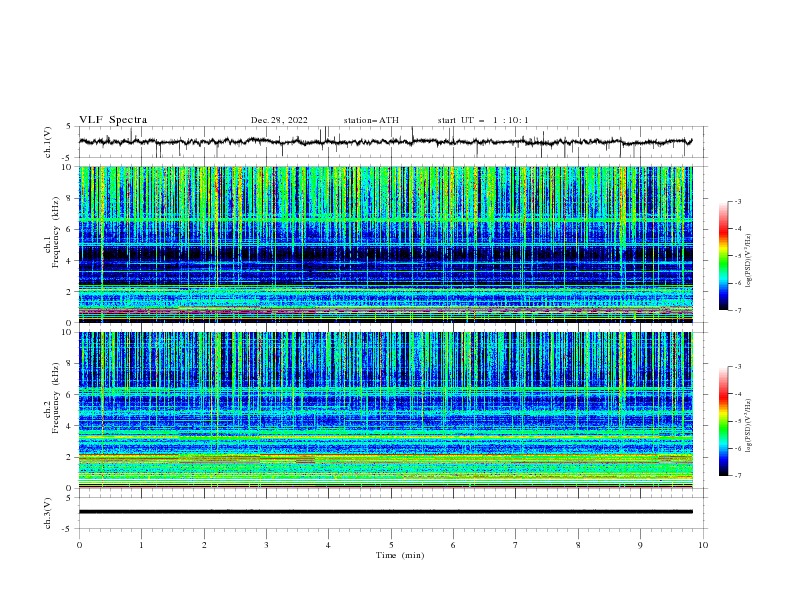Click the "5" tick on the Time axis

click(x=391, y=545)
